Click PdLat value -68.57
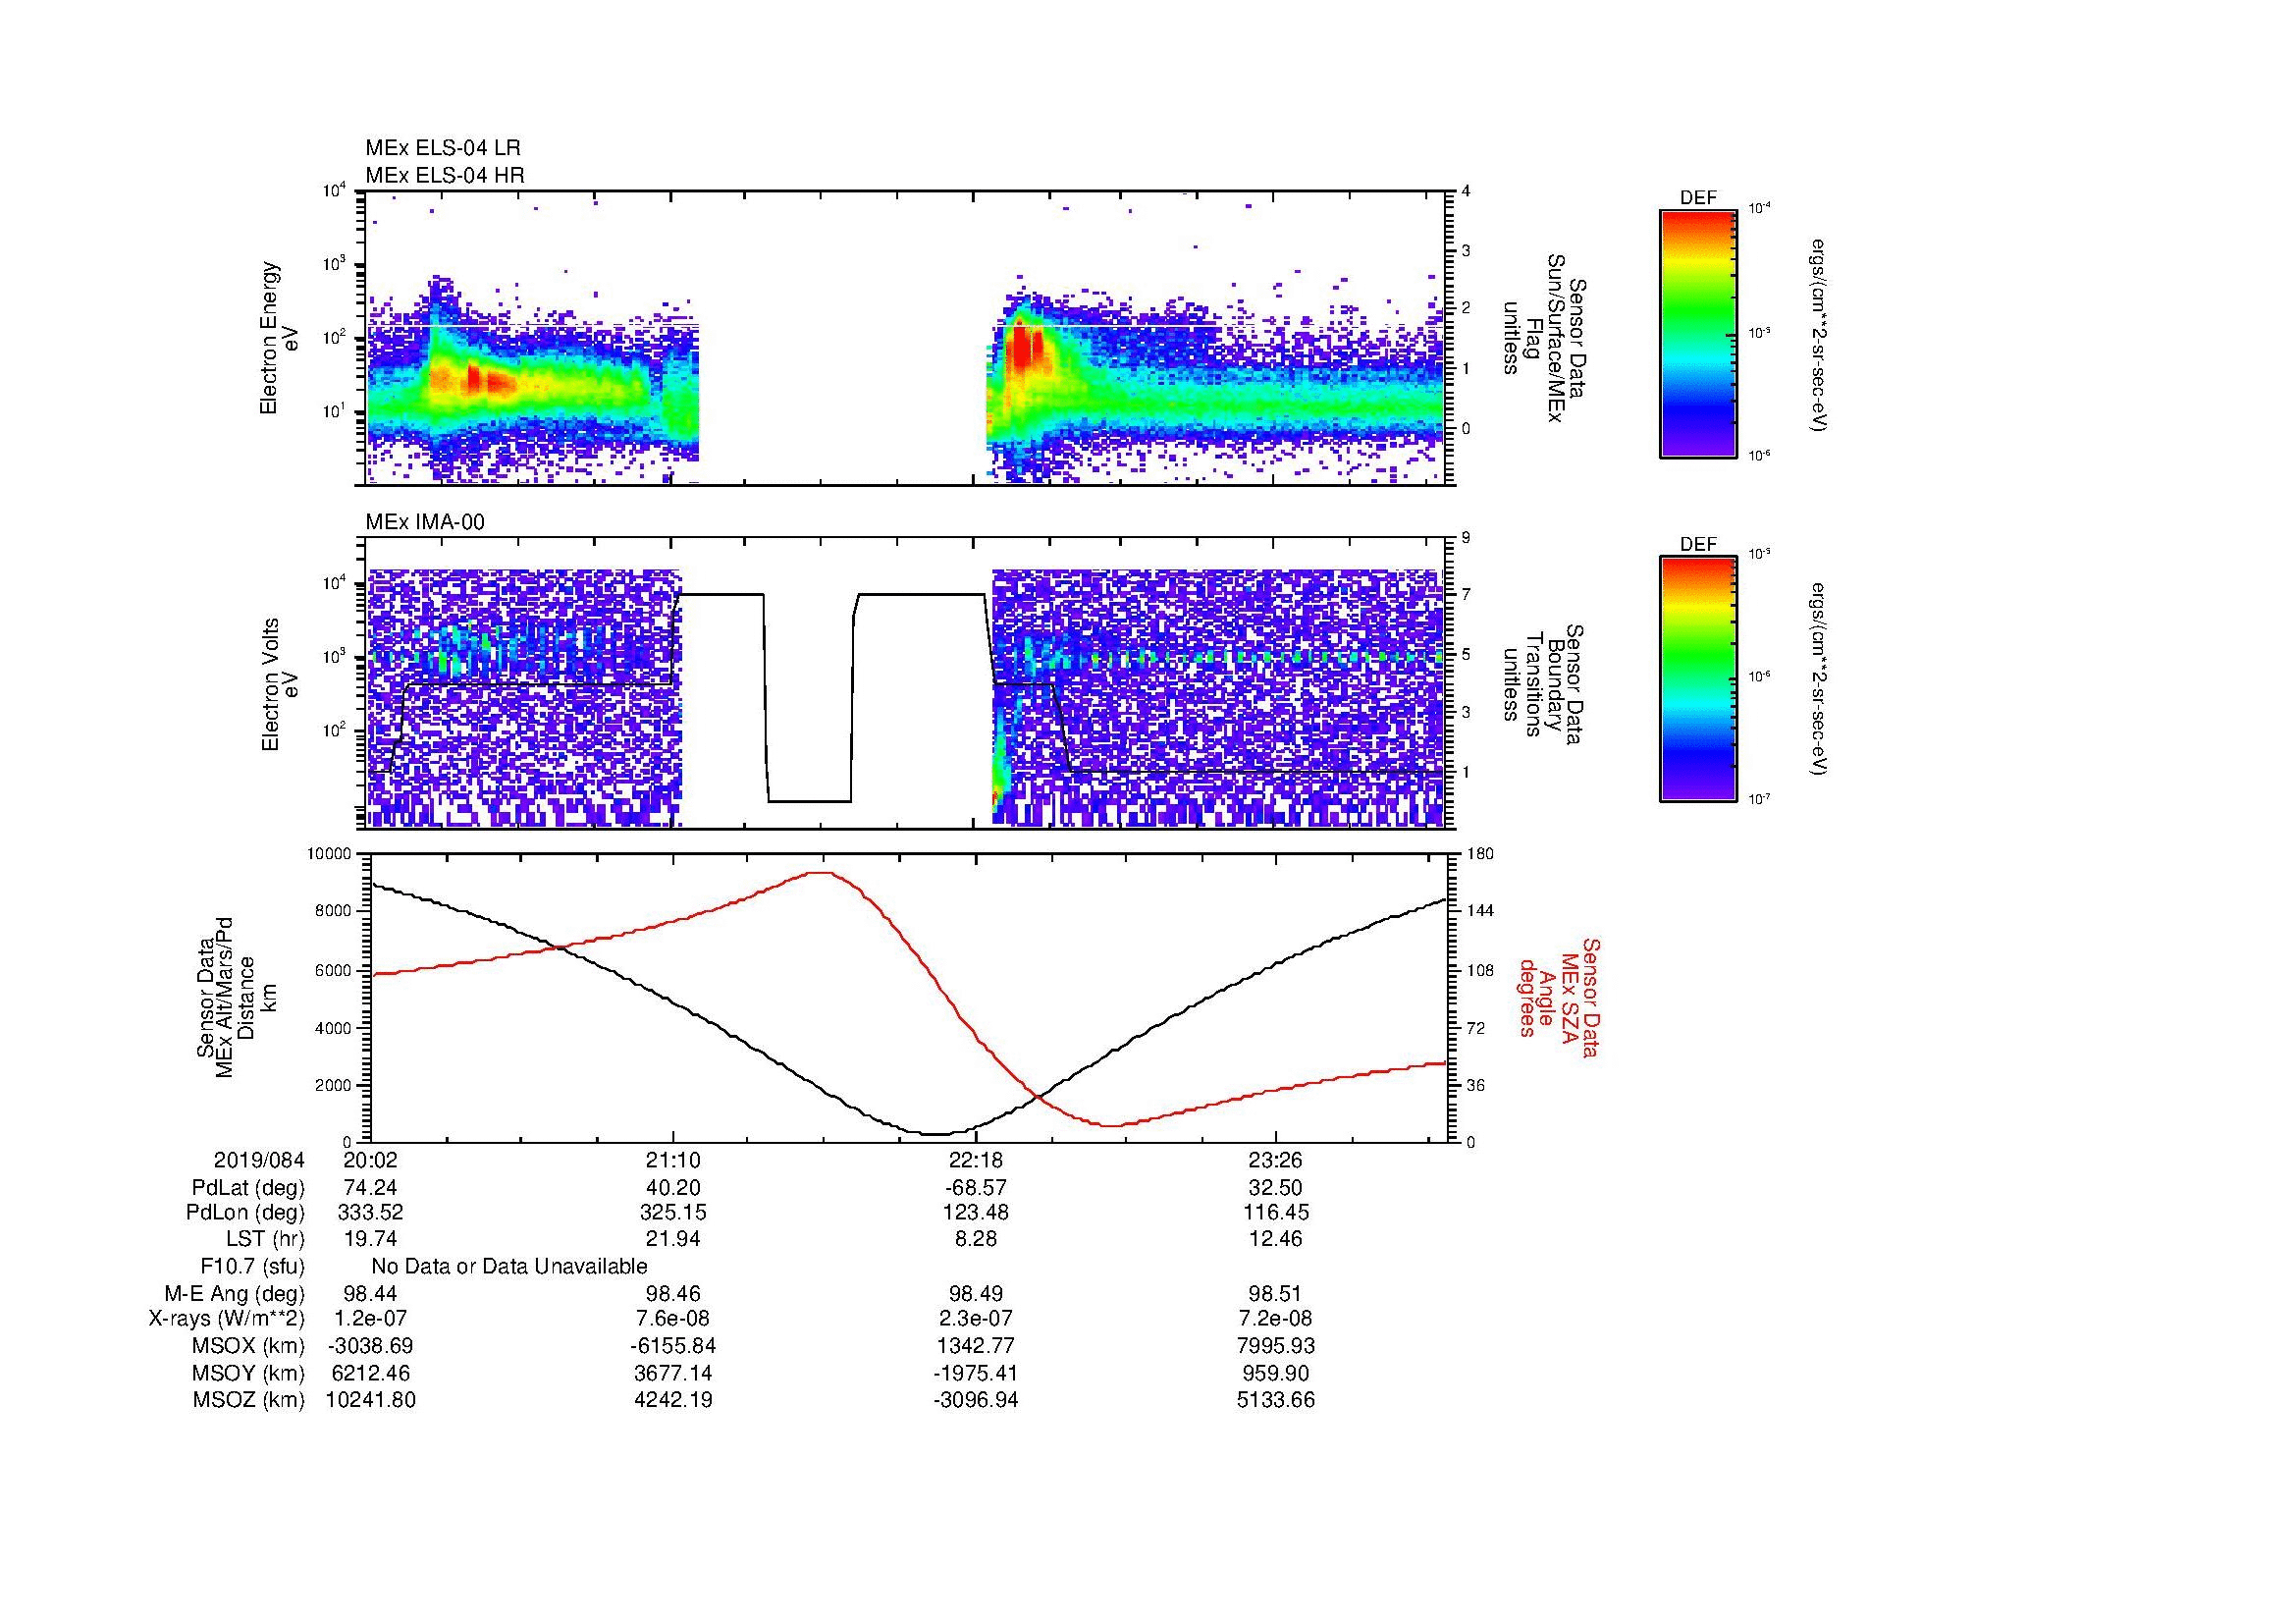2296x1623 pixels. [x=976, y=1188]
